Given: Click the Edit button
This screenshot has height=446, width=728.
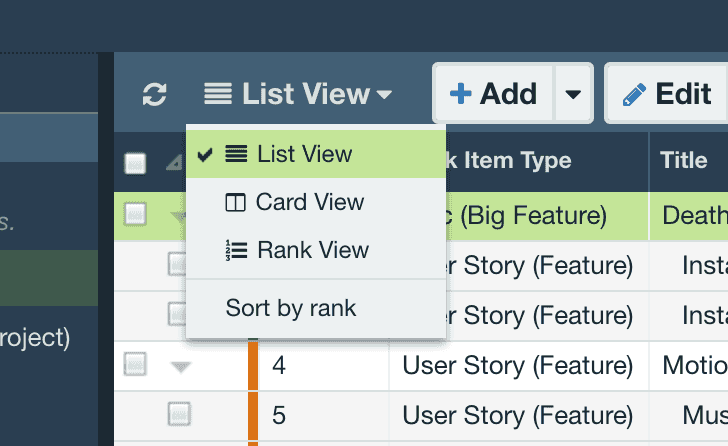Looking at the screenshot, I should [666, 94].
